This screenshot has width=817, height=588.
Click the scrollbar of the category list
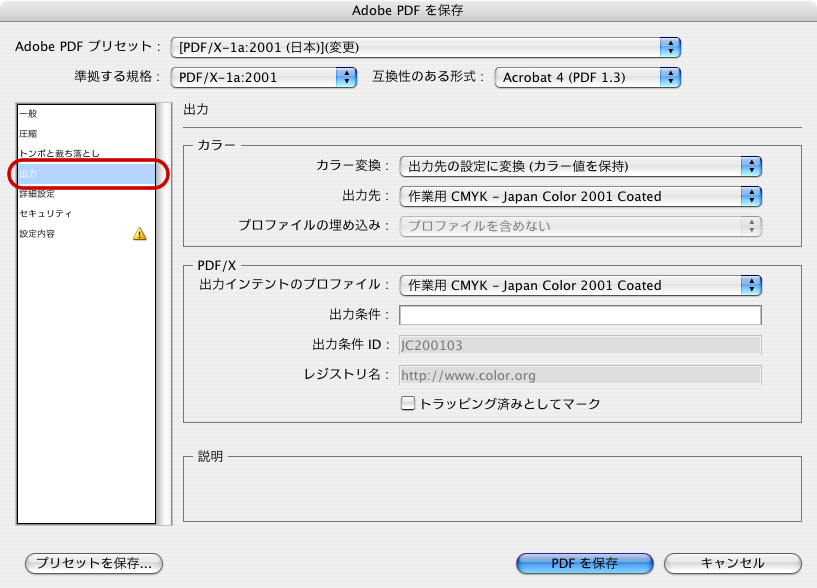pos(165,314)
